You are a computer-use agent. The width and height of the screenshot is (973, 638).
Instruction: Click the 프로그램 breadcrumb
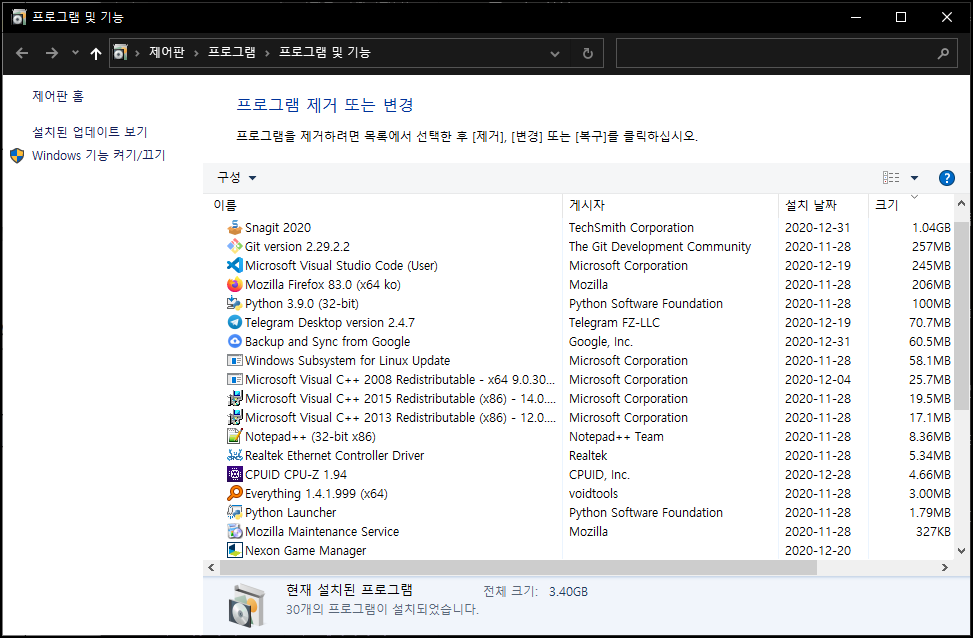click(x=231, y=53)
